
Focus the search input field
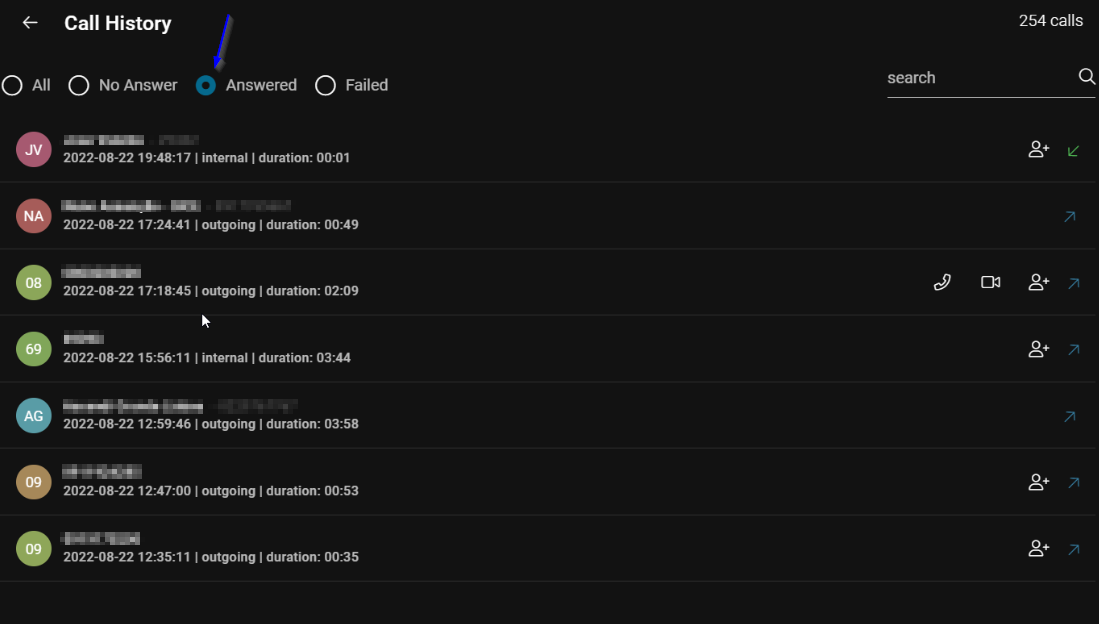(x=980, y=78)
